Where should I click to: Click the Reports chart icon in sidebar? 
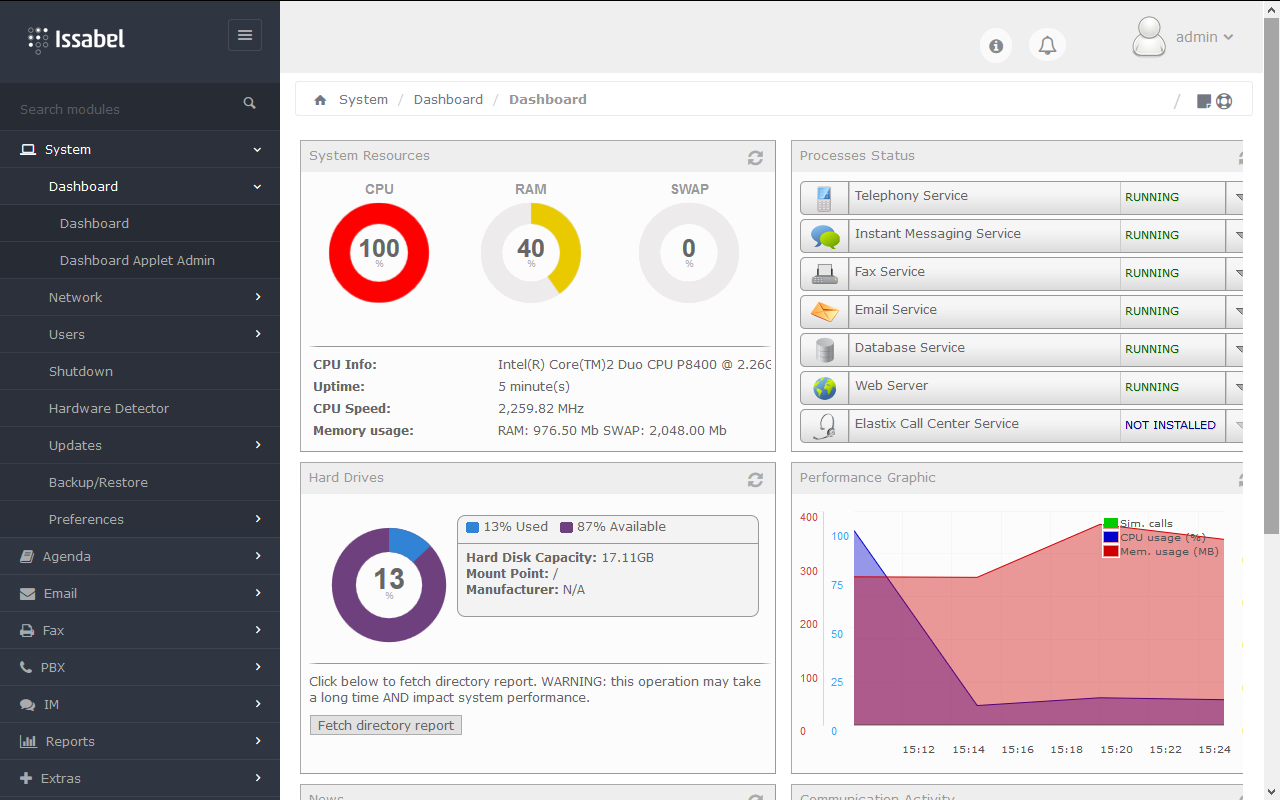click(x=28, y=742)
